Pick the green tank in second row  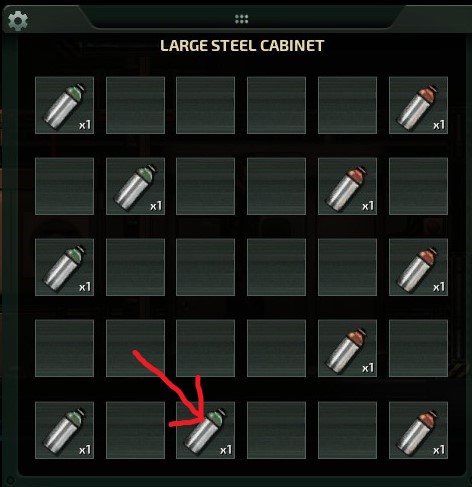point(135,186)
